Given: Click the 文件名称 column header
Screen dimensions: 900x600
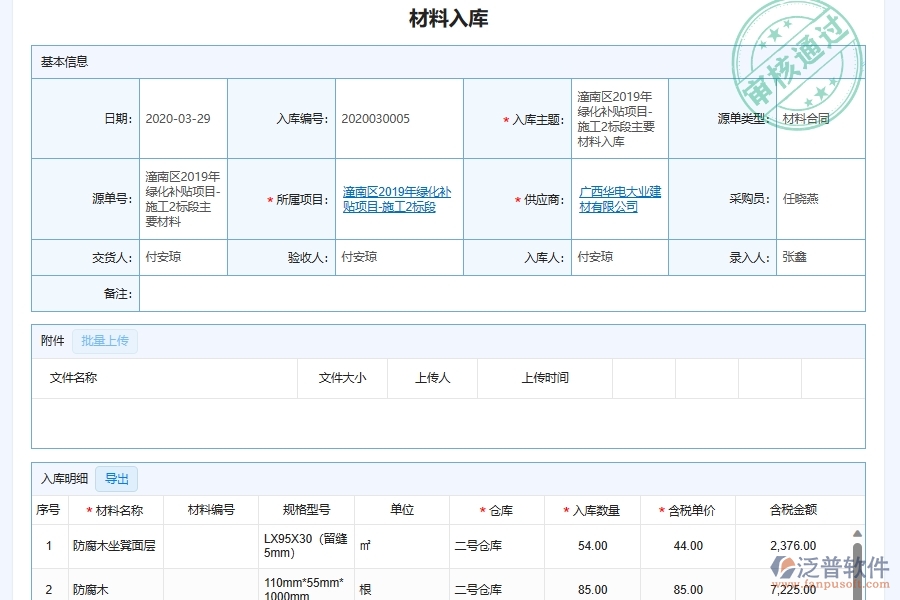Looking at the screenshot, I should pos(76,378).
